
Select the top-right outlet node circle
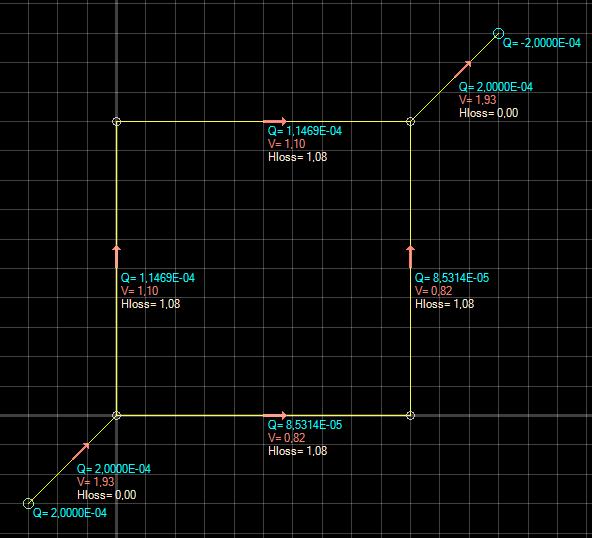[498, 33]
